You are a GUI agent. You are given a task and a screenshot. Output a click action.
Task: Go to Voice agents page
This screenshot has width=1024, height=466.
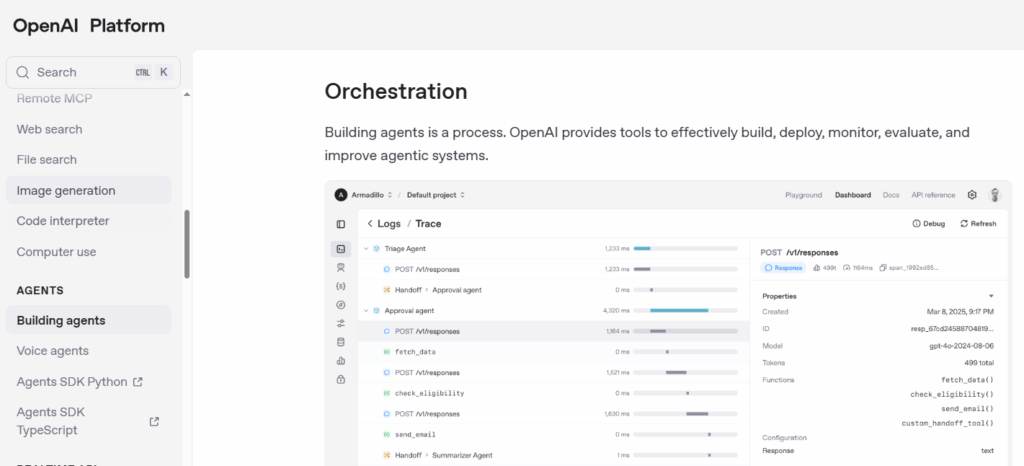(x=53, y=351)
